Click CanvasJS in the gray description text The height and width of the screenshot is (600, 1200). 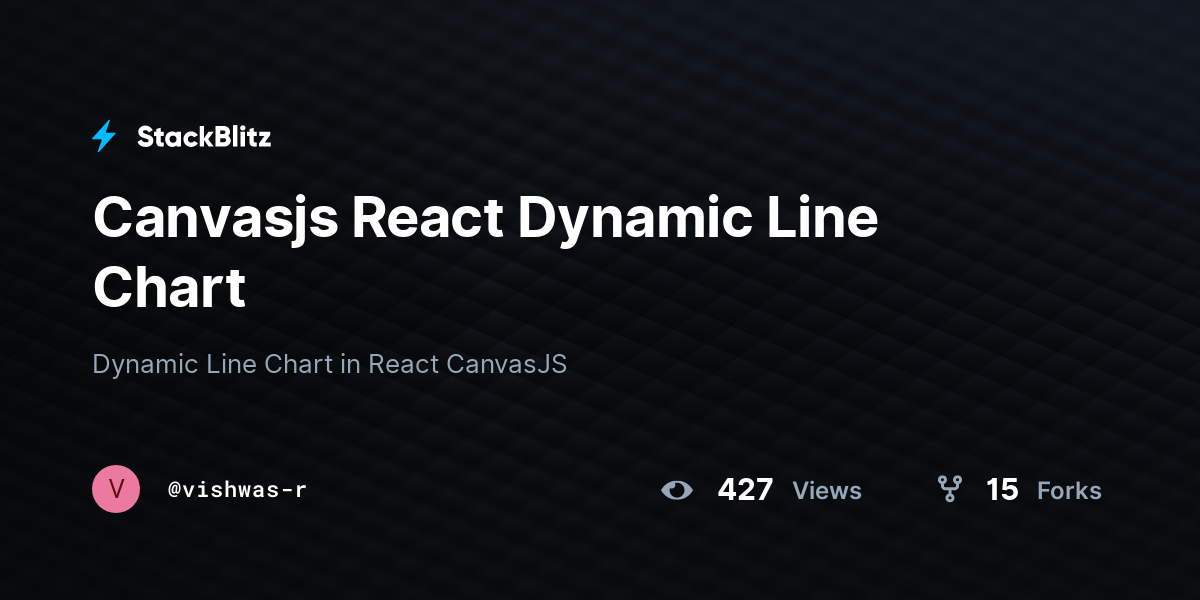(x=507, y=364)
